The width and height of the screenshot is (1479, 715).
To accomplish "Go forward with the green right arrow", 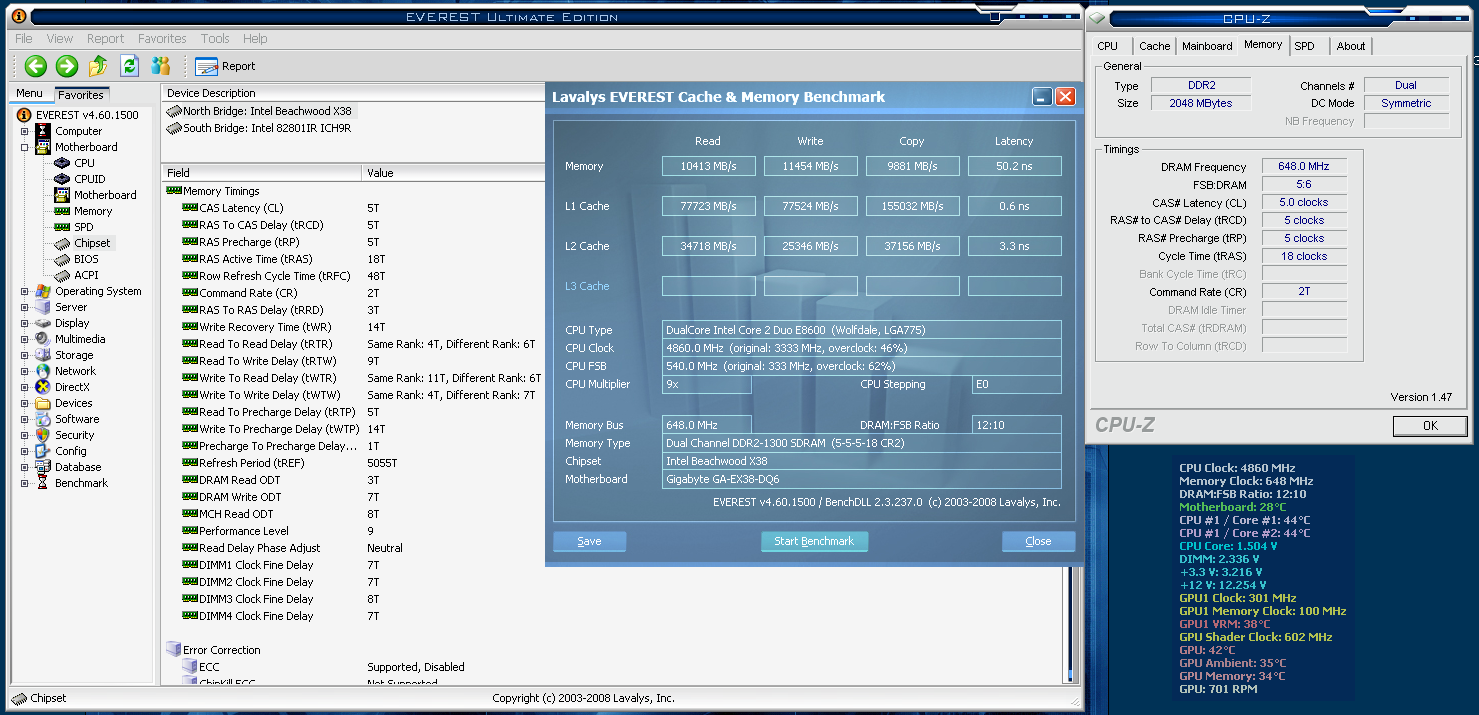I will click(x=67, y=66).
